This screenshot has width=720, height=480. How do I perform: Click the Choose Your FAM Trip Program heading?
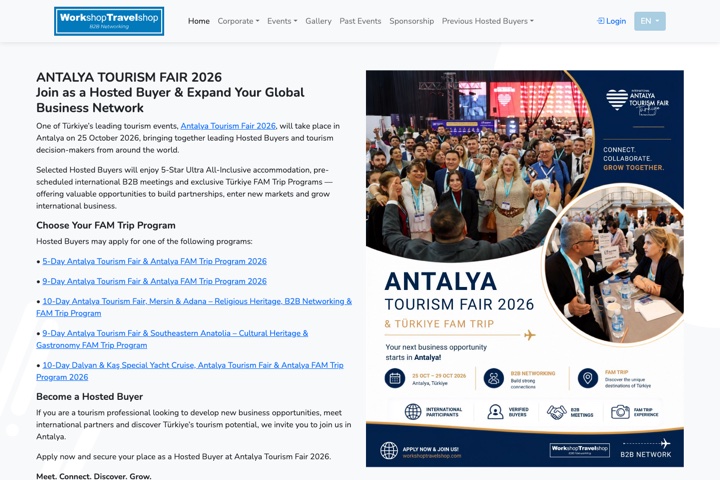(106, 226)
